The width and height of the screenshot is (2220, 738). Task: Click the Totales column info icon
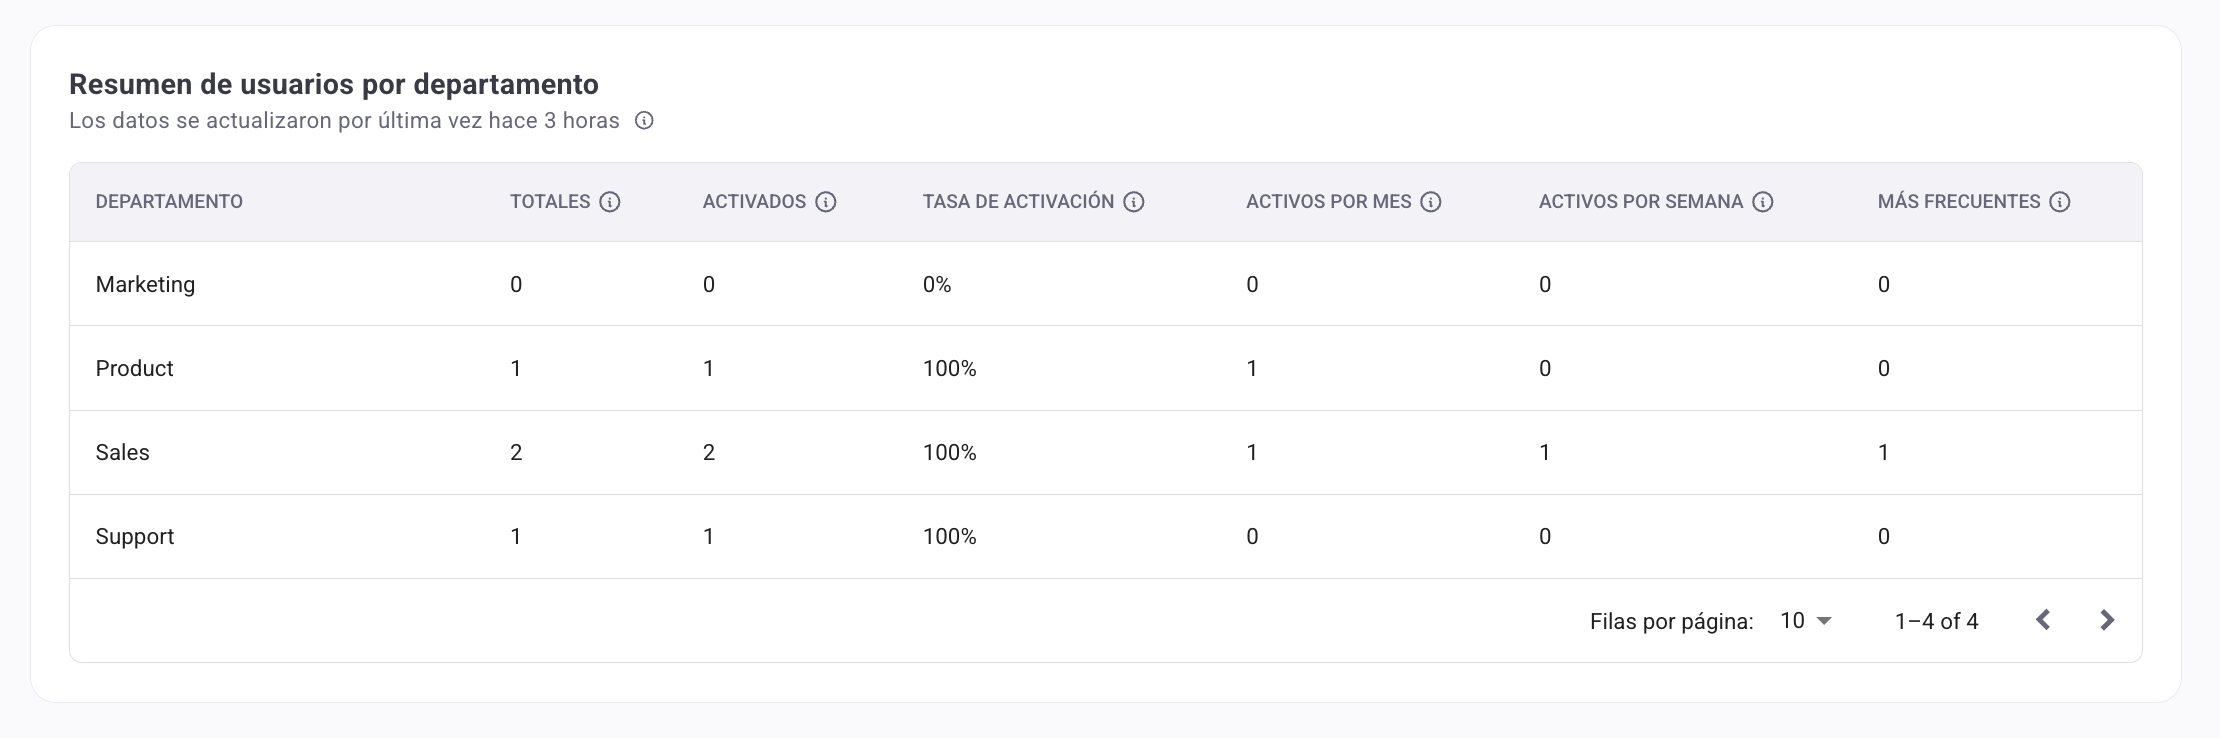tap(610, 202)
